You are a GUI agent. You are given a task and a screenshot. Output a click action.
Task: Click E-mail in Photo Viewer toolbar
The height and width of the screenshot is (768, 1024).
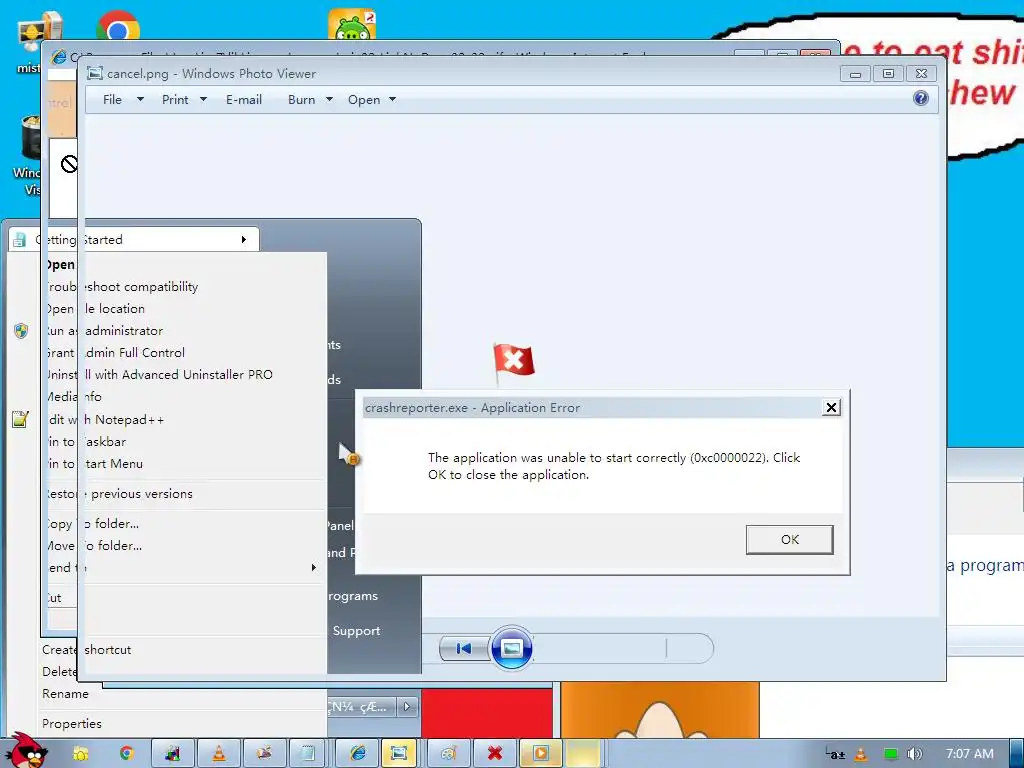point(244,99)
